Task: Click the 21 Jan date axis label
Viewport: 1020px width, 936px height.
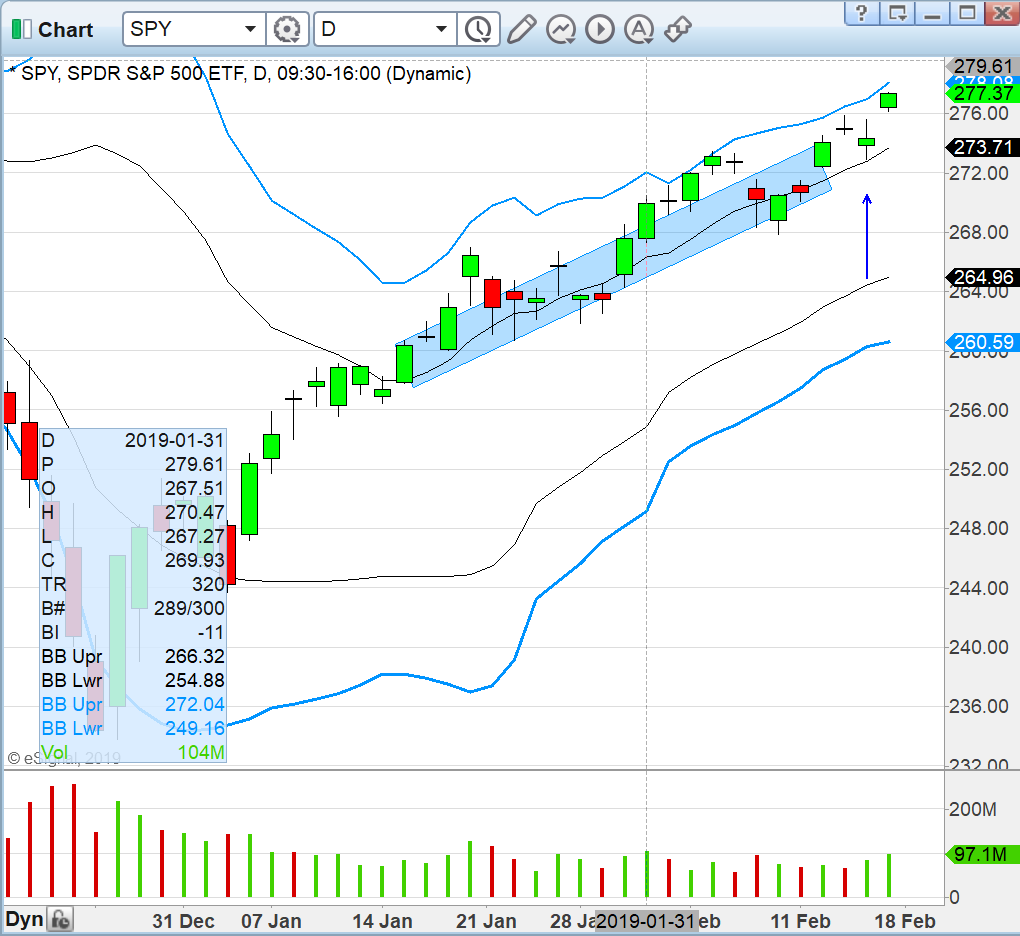Action: 487,921
